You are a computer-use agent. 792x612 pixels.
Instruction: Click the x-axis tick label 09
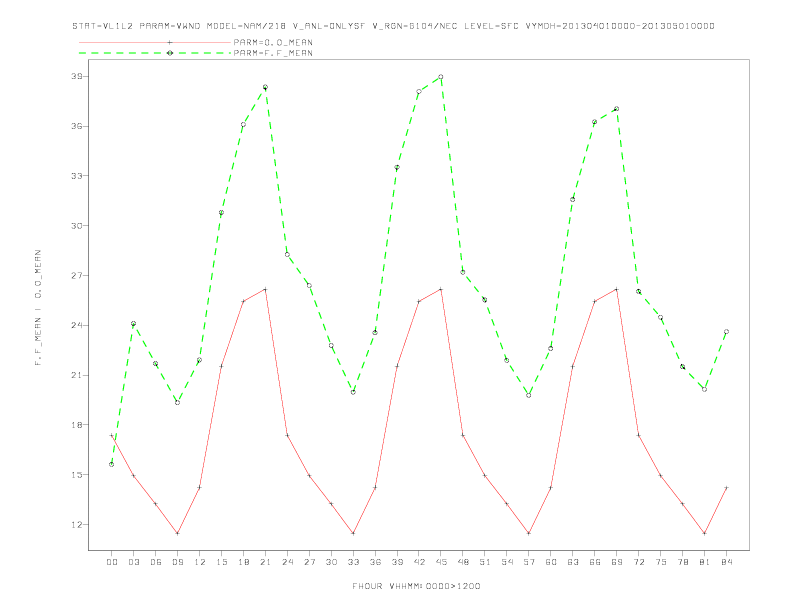tap(177, 562)
